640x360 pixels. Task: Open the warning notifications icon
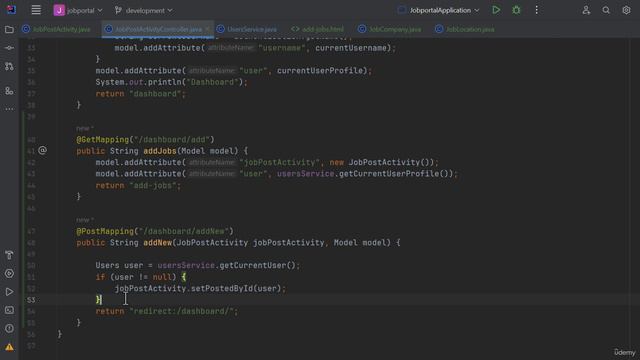tap(9, 347)
